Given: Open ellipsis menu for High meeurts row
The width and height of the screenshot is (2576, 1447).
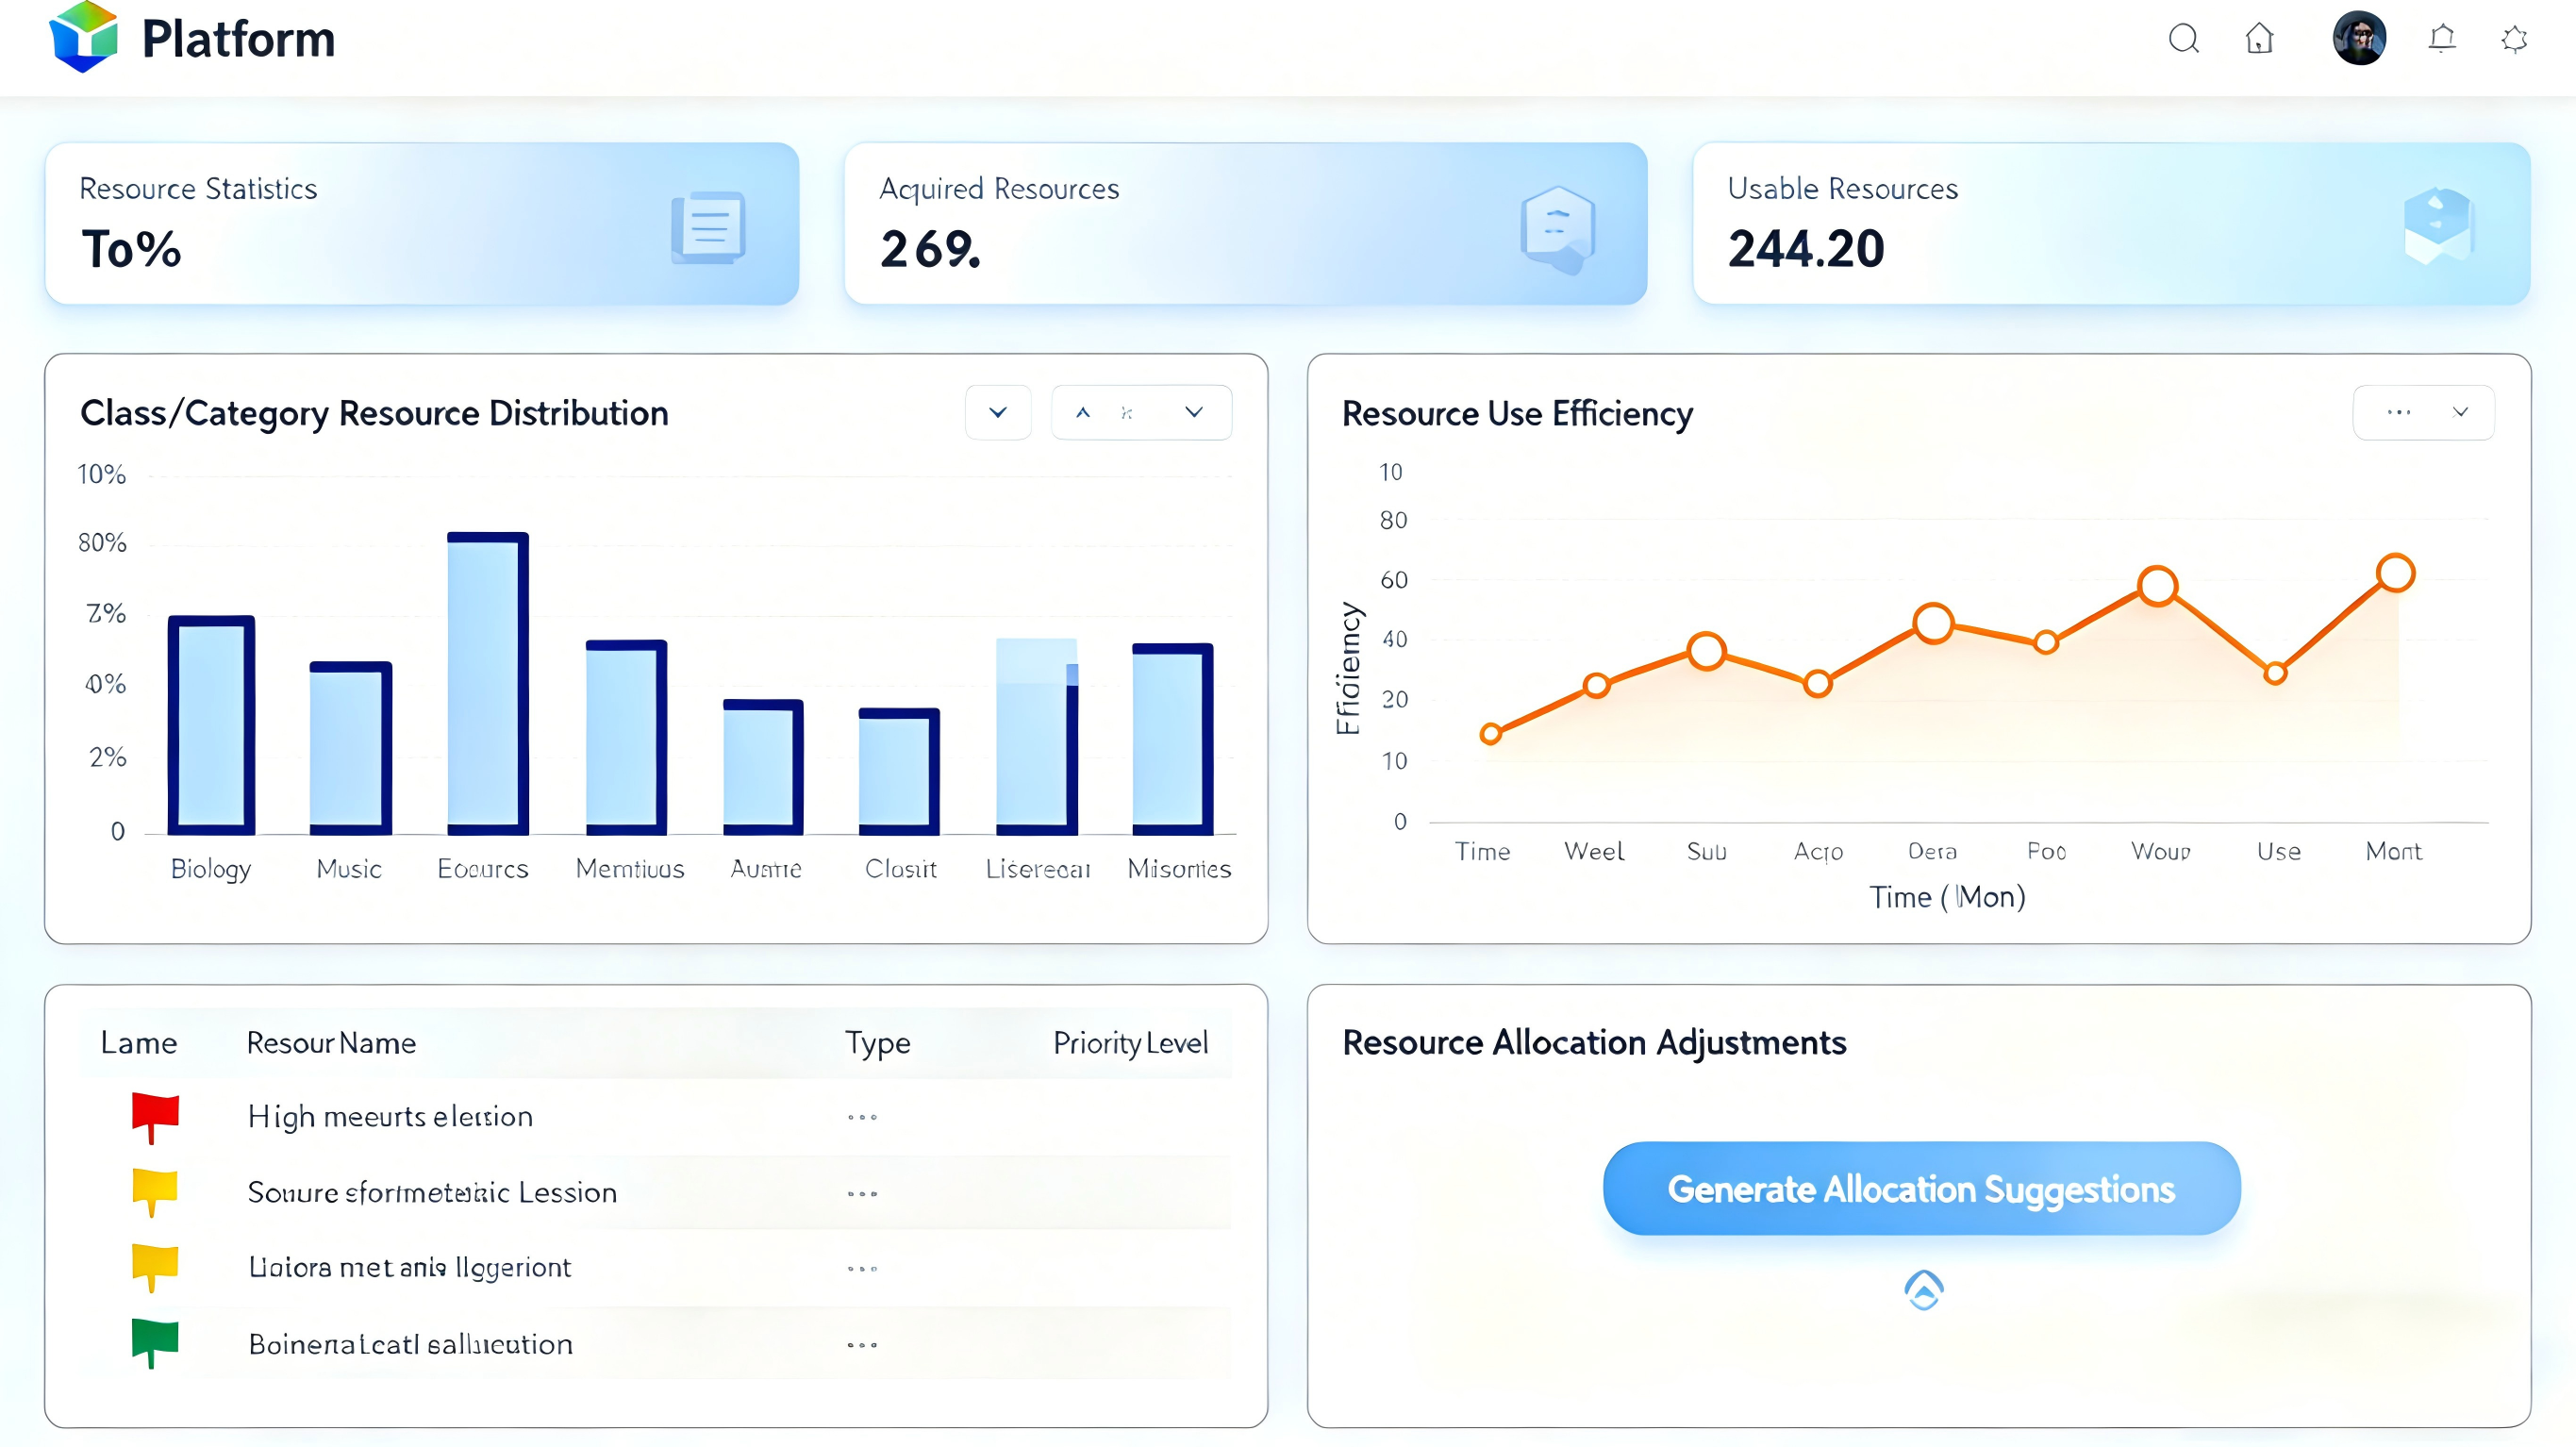Looking at the screenshot, I should pyautogui.click(x=862, y=1117).
